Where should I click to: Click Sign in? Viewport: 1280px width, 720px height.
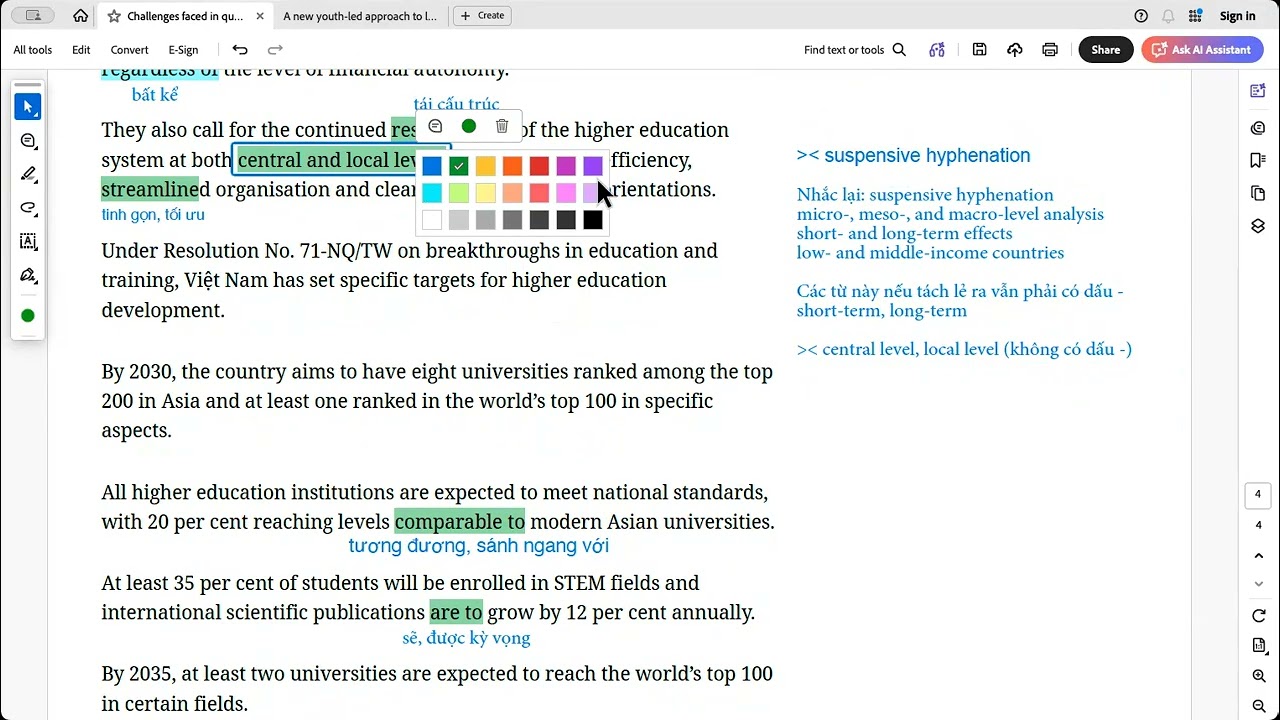[1237, 16]
